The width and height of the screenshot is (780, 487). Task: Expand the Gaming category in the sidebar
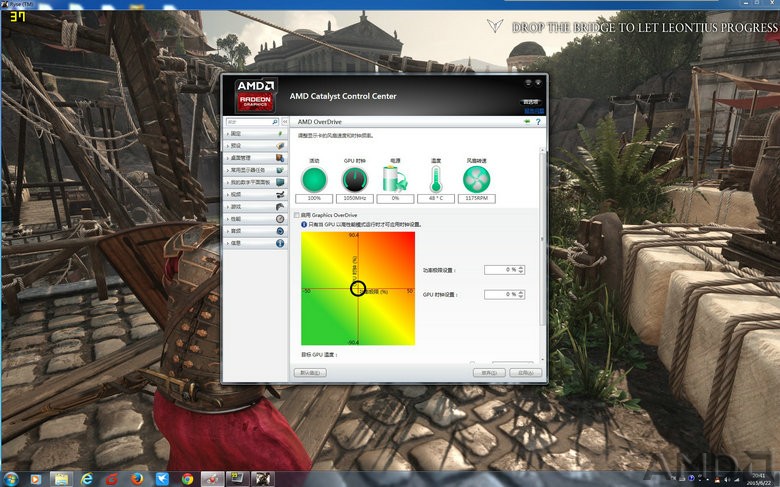pyautogui.click(x=256, y=206)
